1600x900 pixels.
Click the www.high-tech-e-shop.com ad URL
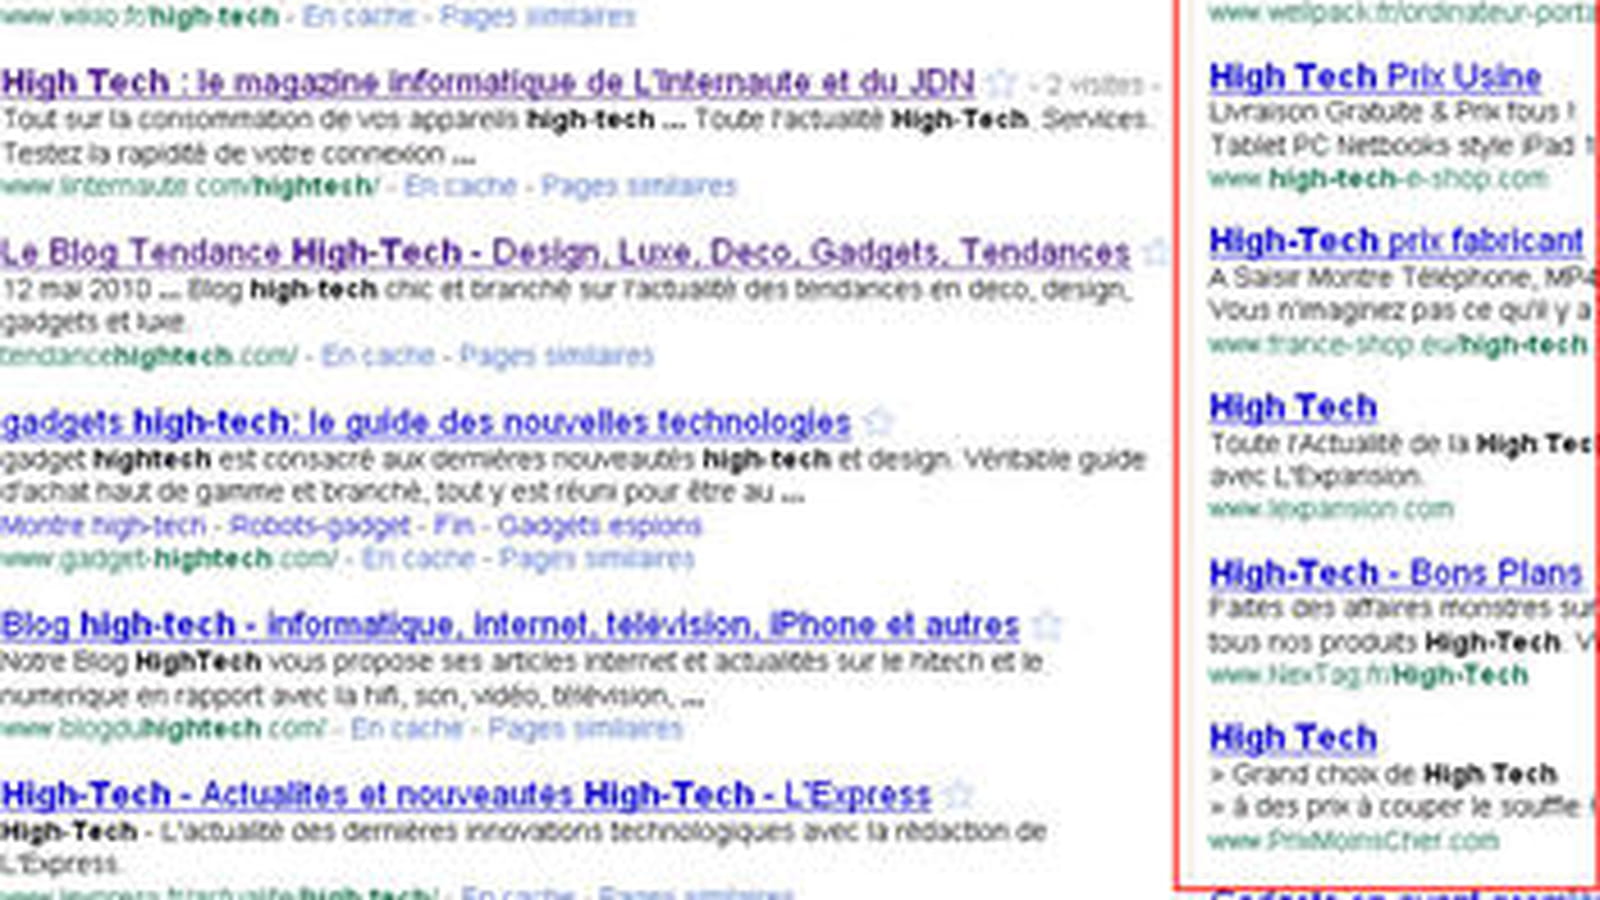1378,179
